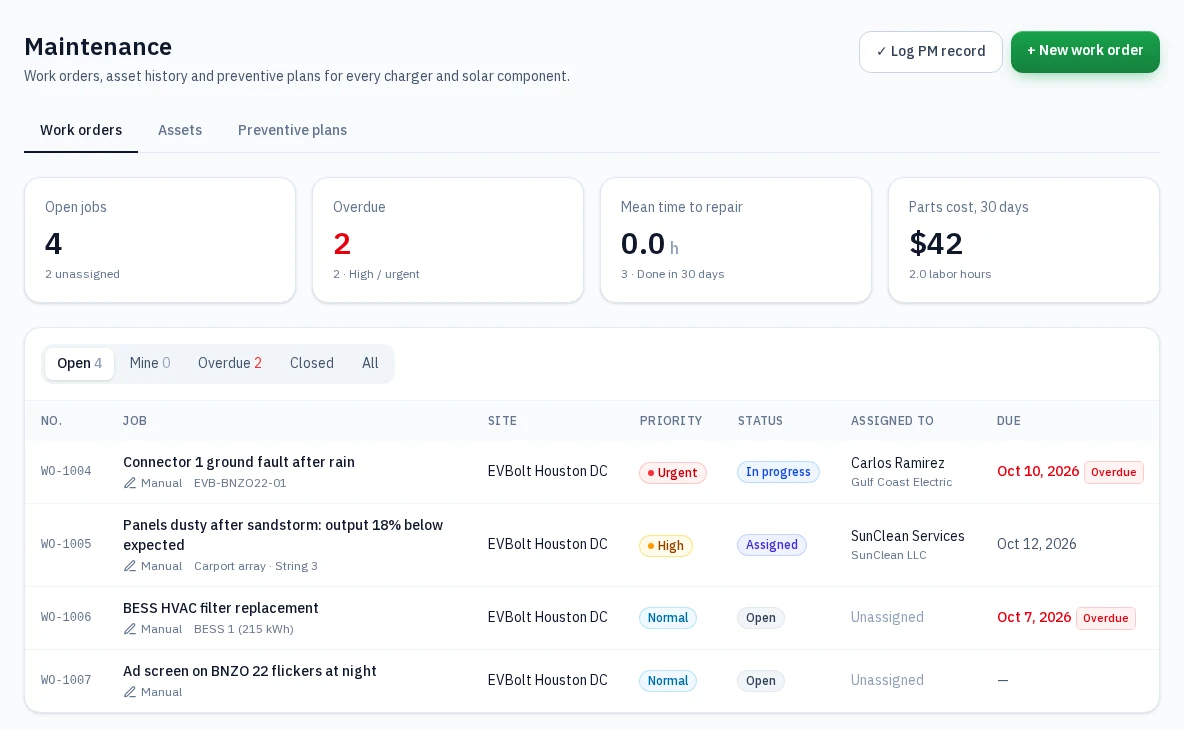Image resolution: width=1184 pixels, height=730 pixels.
Task: Open the Parts cost 30 days card
Action: coord(1024,240)
